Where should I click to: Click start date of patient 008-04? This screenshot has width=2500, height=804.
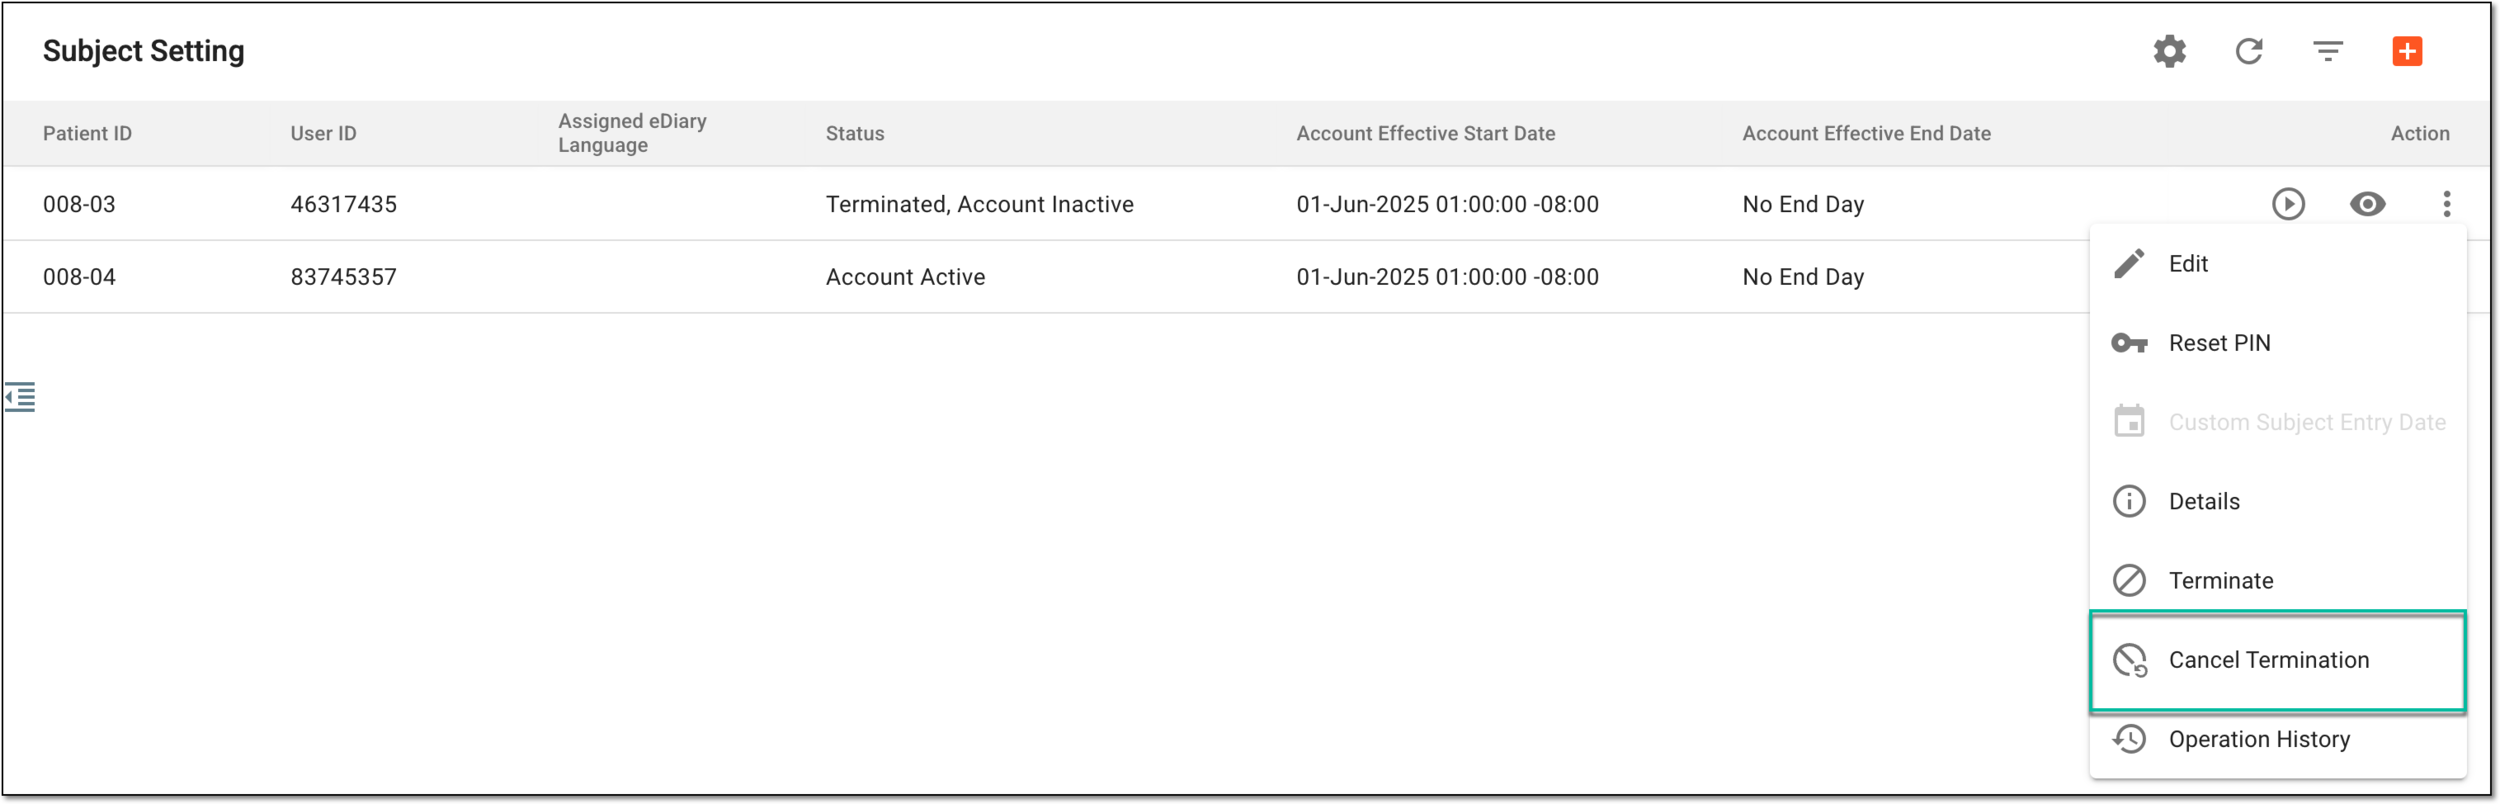(x=1447, y=277)
